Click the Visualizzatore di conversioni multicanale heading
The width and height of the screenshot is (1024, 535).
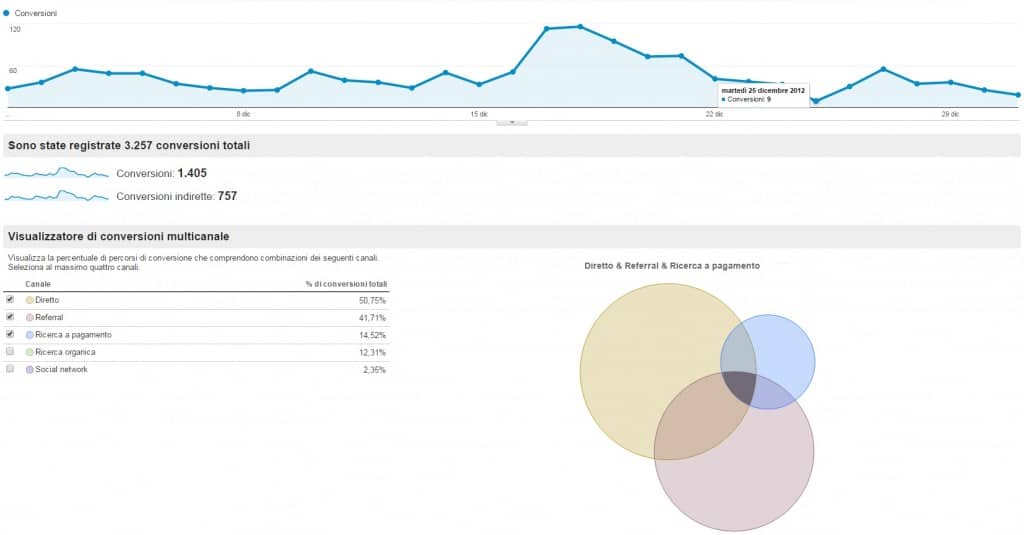[x=118, y=236]
